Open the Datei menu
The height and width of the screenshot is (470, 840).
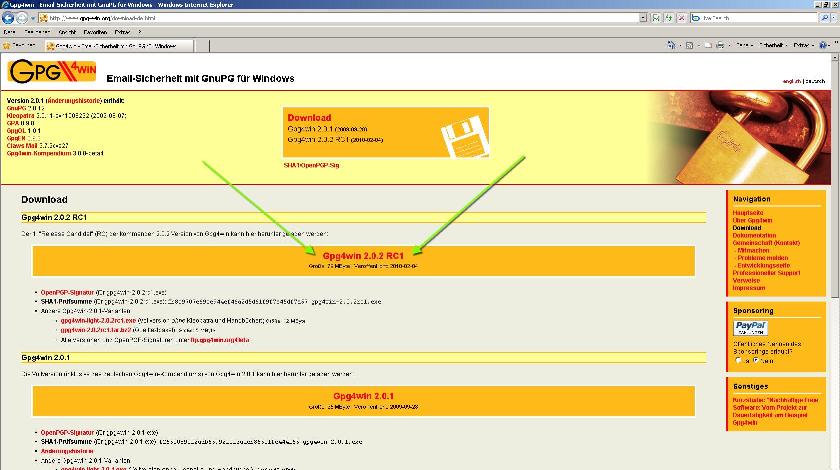pos(9,32)
